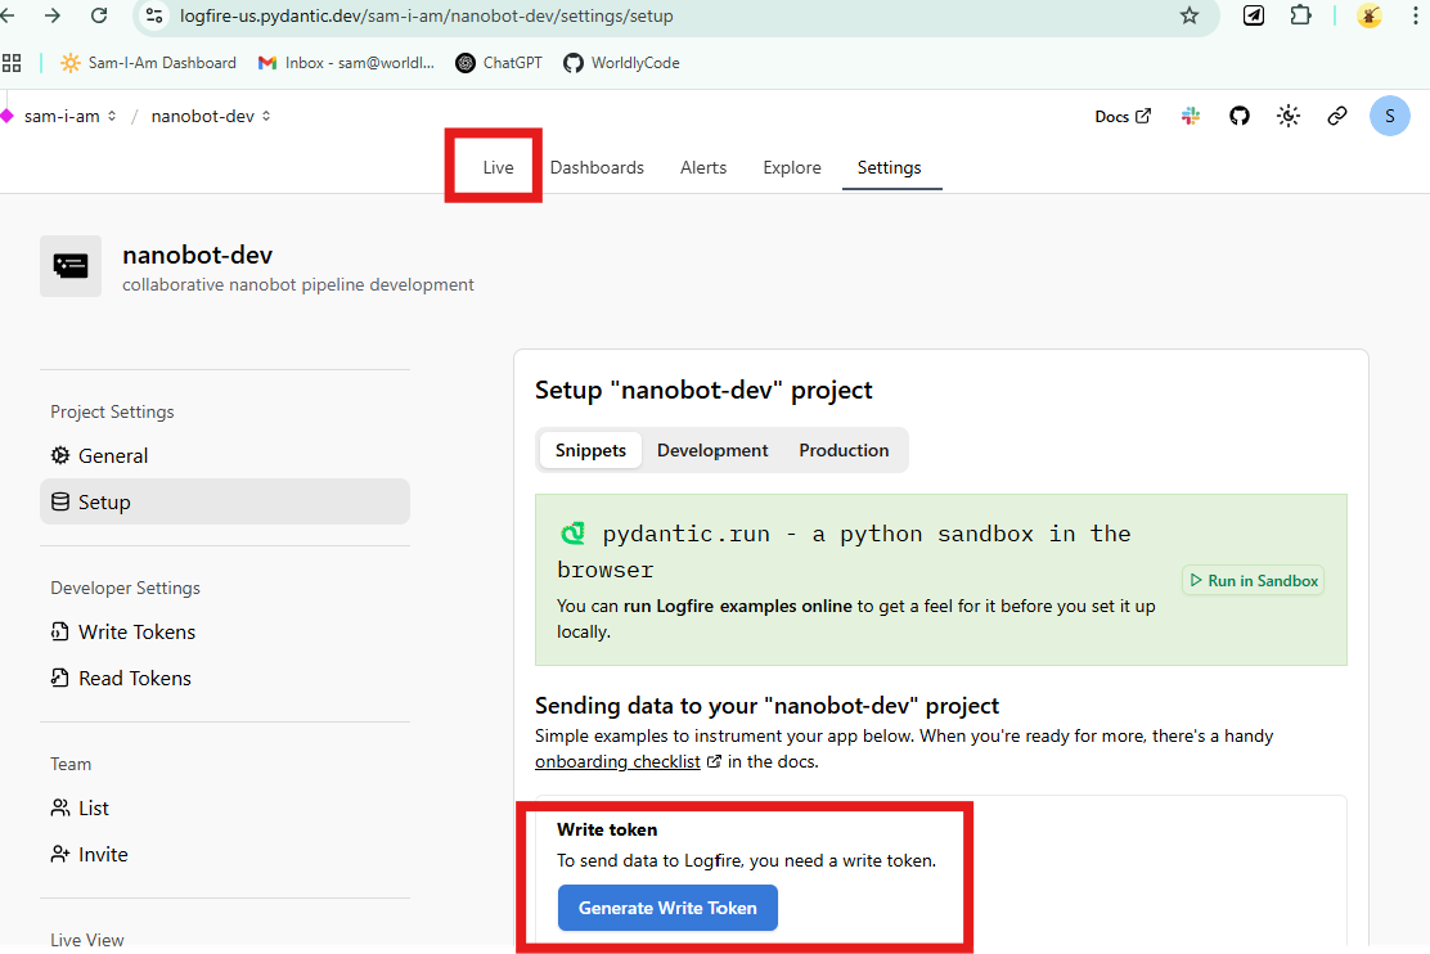Screen dimensions: 1430x954
Task: Click the Generate Write Token button
Action: (667, 908)
